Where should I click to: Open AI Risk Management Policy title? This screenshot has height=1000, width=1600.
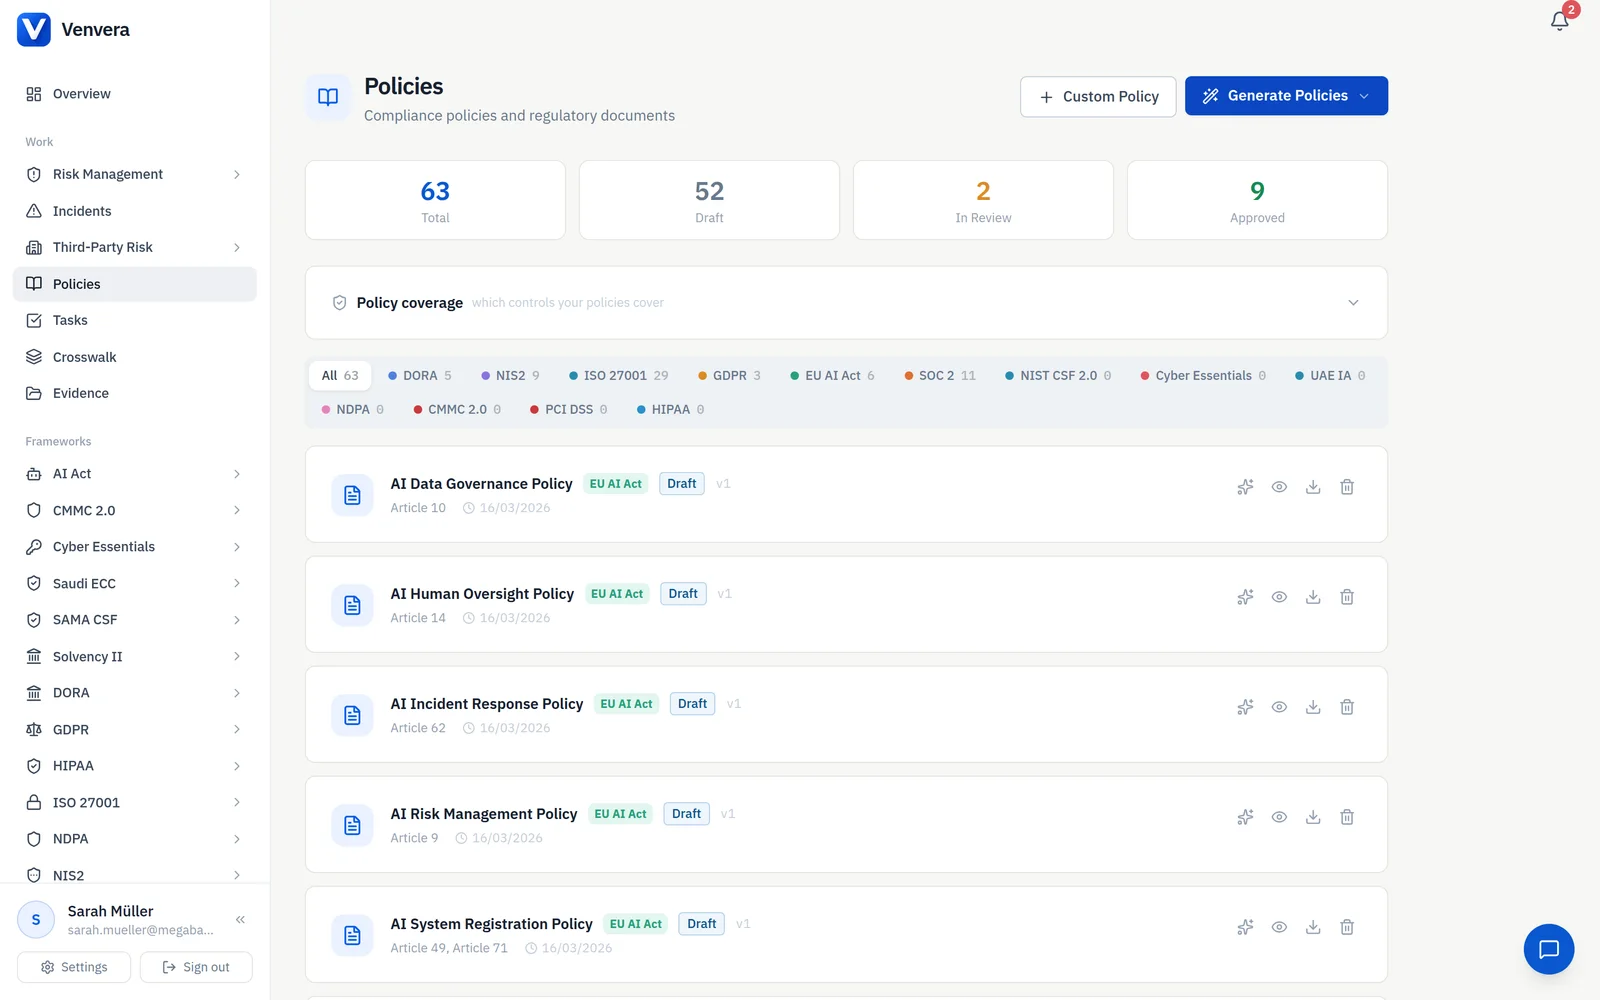pos(484,814)
